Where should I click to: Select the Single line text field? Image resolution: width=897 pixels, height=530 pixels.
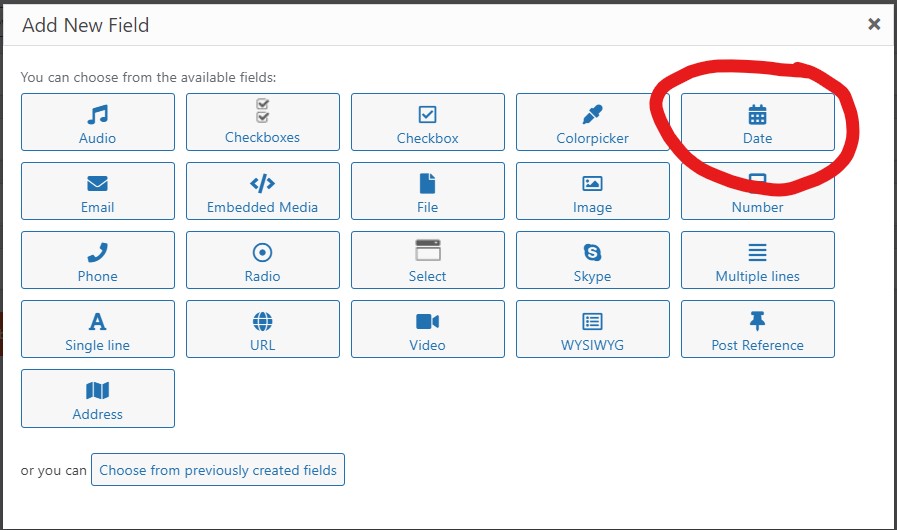click(97, 330)
